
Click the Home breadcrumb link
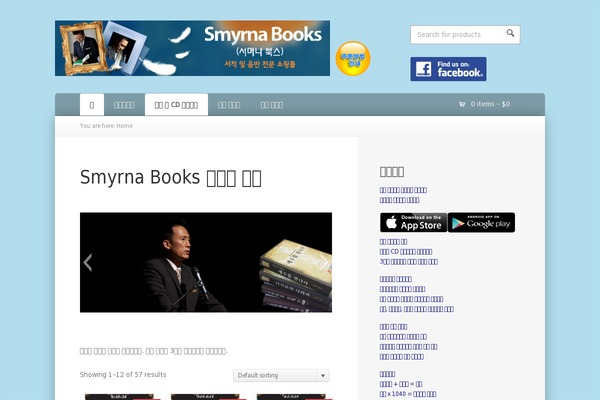click(124, 126)
